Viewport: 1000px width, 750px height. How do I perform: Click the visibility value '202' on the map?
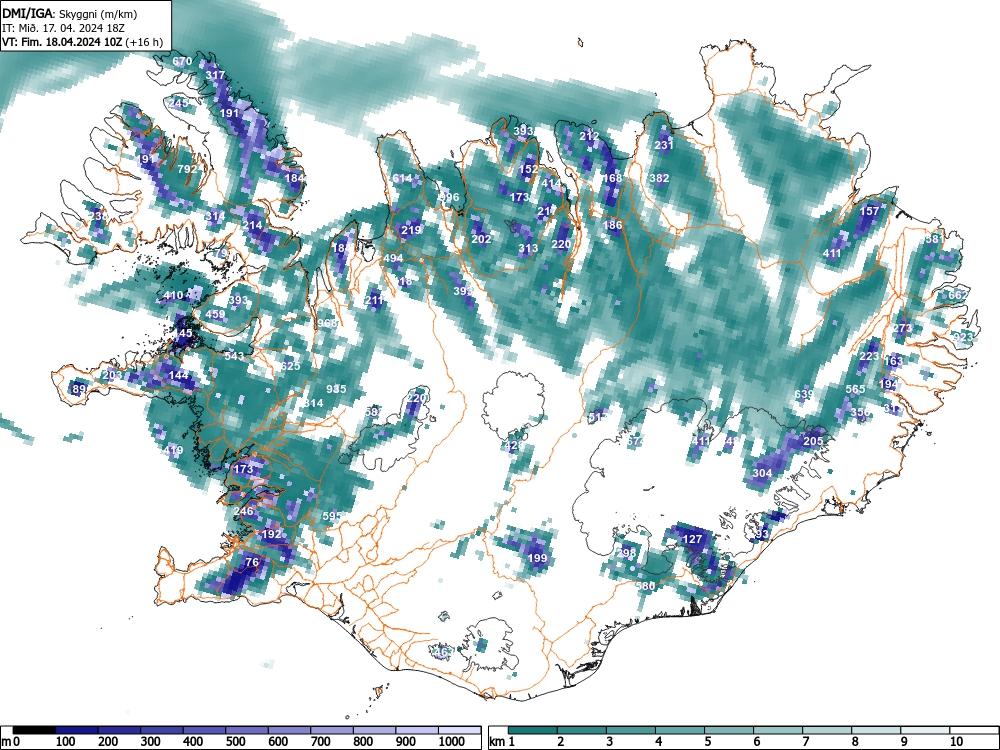point(482,239)
